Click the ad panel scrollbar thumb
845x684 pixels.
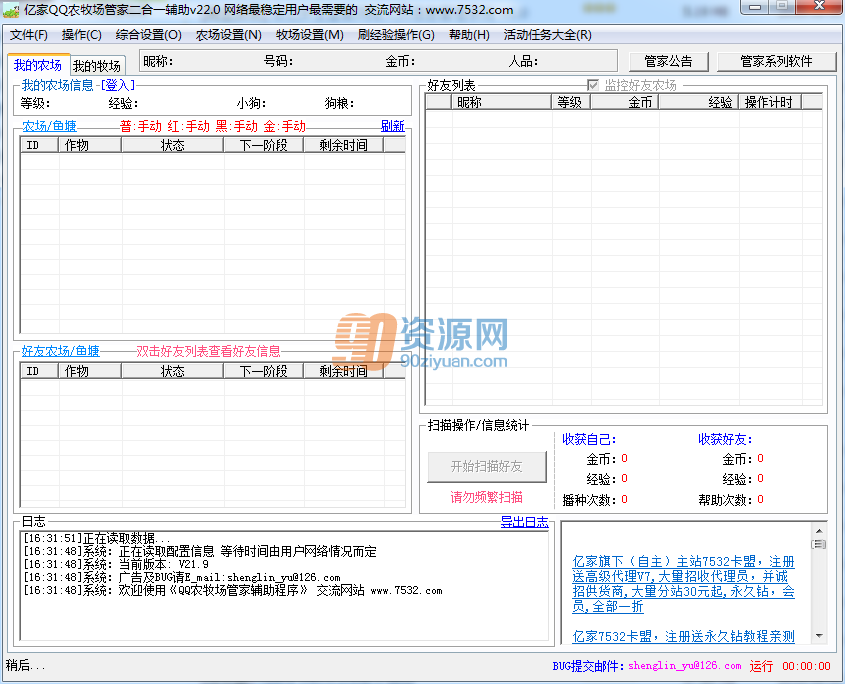tap(819, 544)
